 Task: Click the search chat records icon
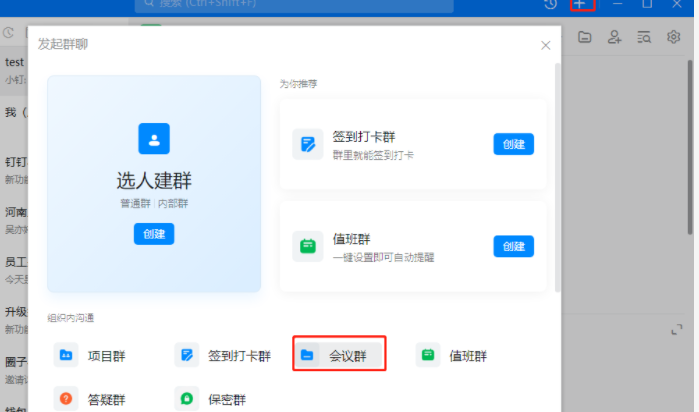[644, 37]
